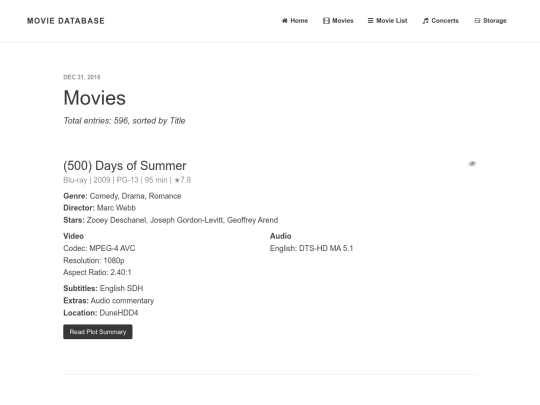Select the Movies navigation label
The image size is (540, 405).
tap(343, 21)
